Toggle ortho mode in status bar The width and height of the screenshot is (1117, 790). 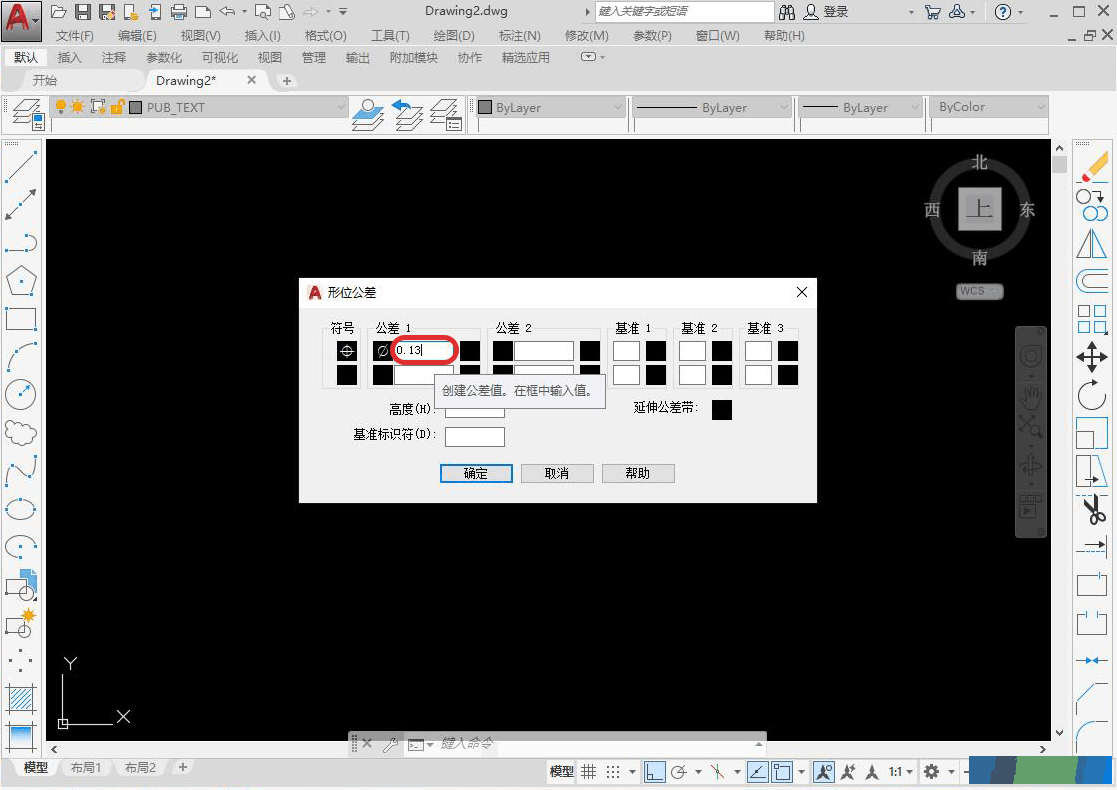[x=655, y=771]
